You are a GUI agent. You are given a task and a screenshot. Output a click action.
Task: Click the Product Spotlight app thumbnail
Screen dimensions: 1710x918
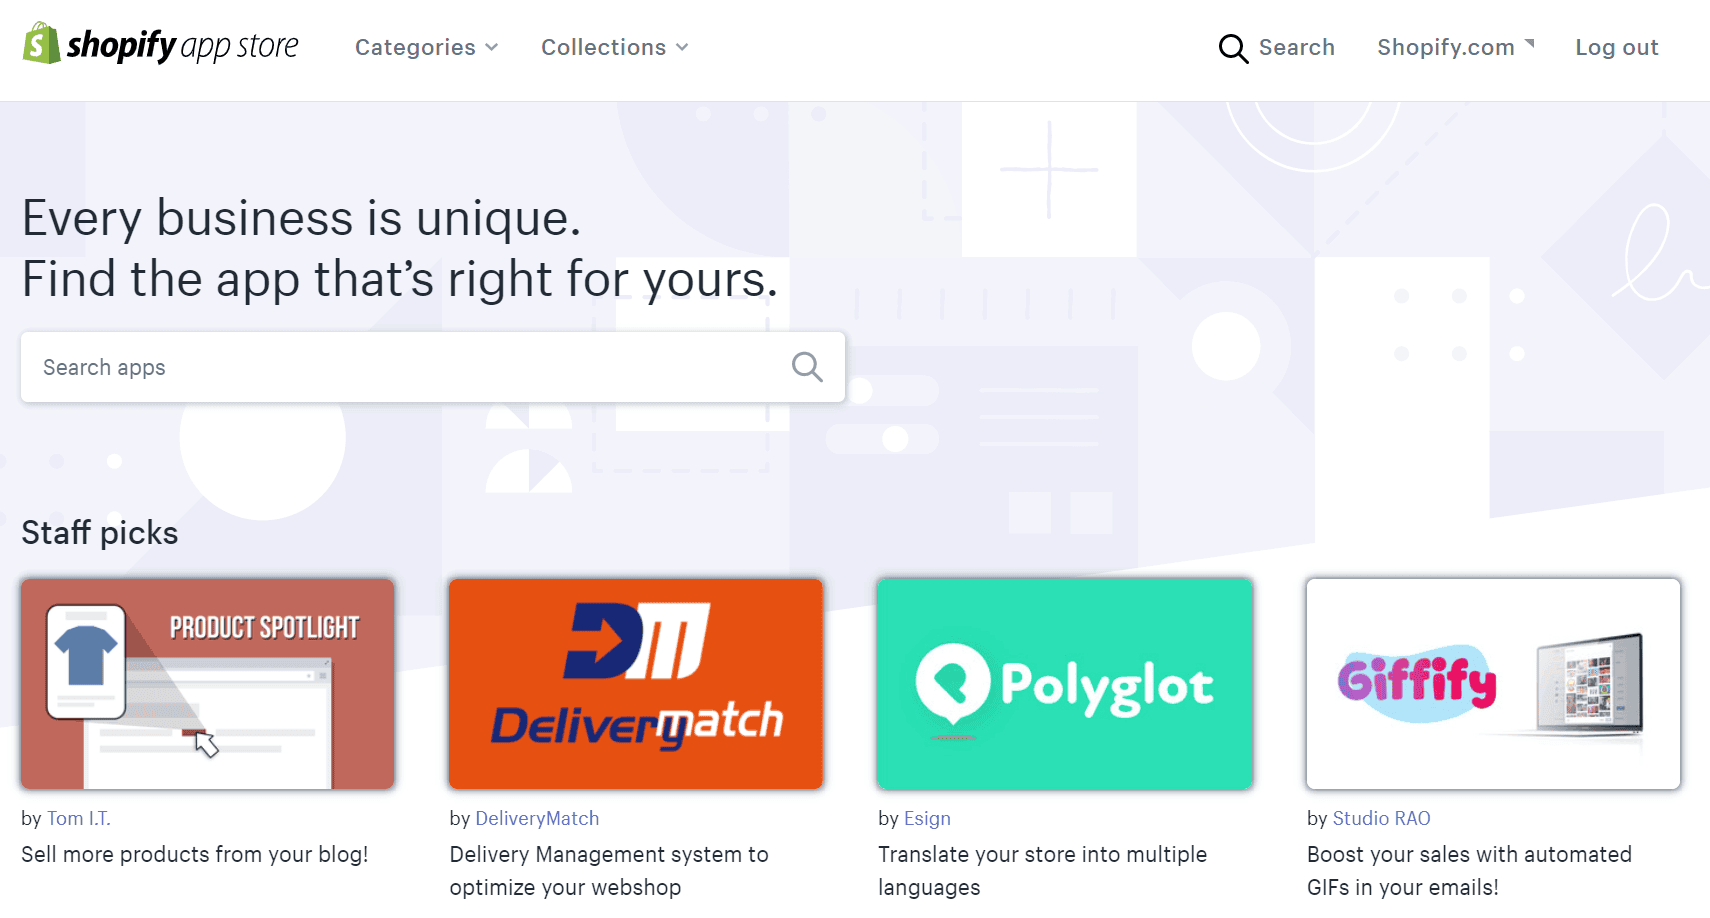[x=207, y=684]
